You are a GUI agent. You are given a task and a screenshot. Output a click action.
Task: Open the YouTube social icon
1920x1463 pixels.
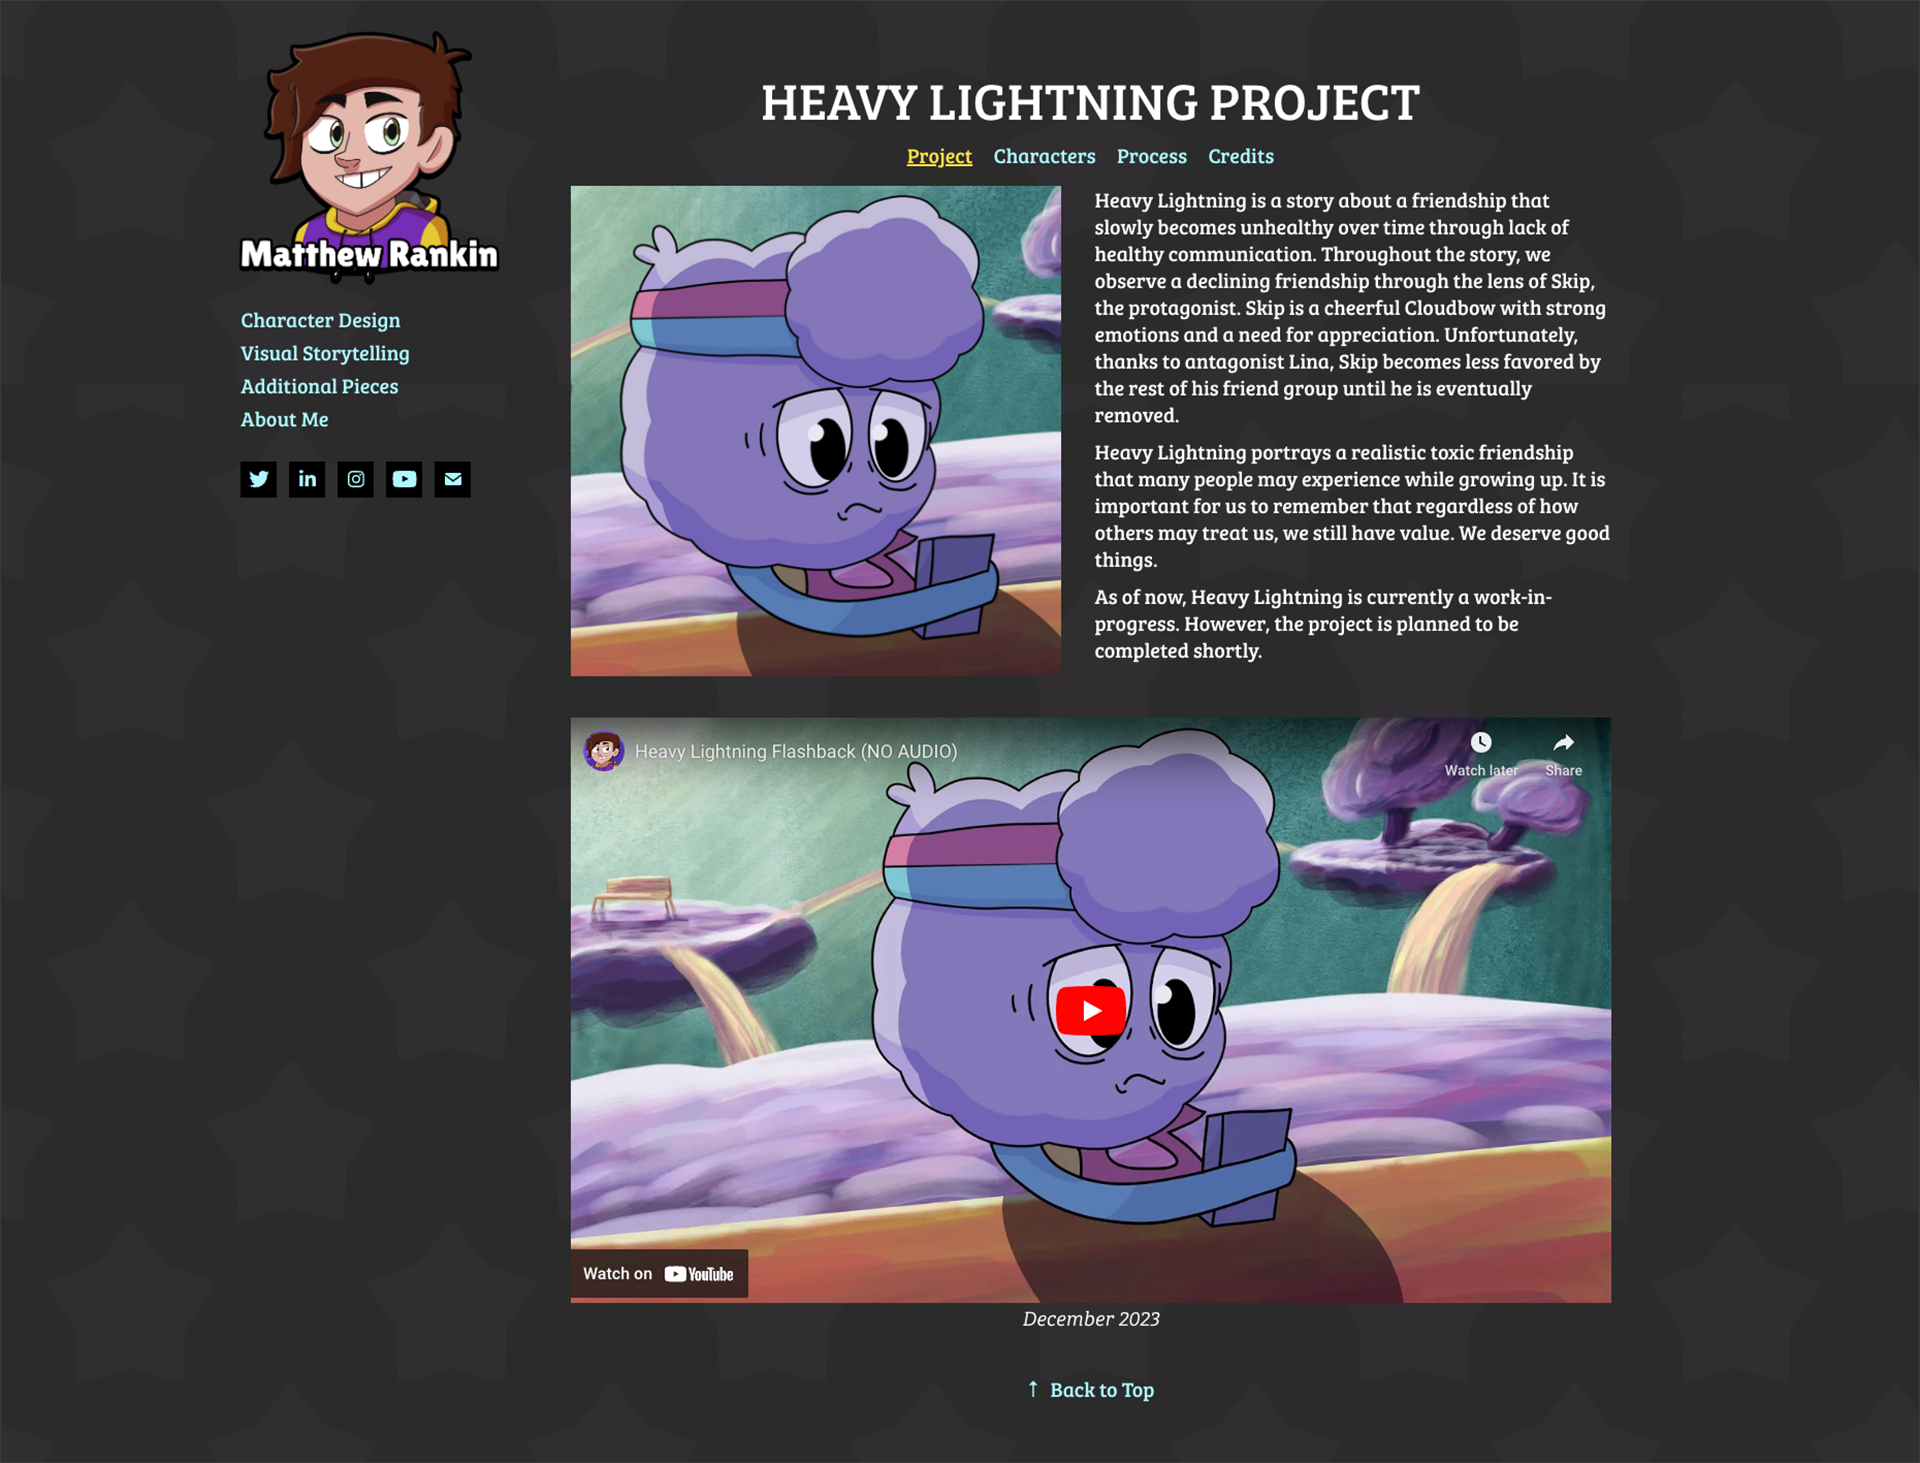pos(404,479)
